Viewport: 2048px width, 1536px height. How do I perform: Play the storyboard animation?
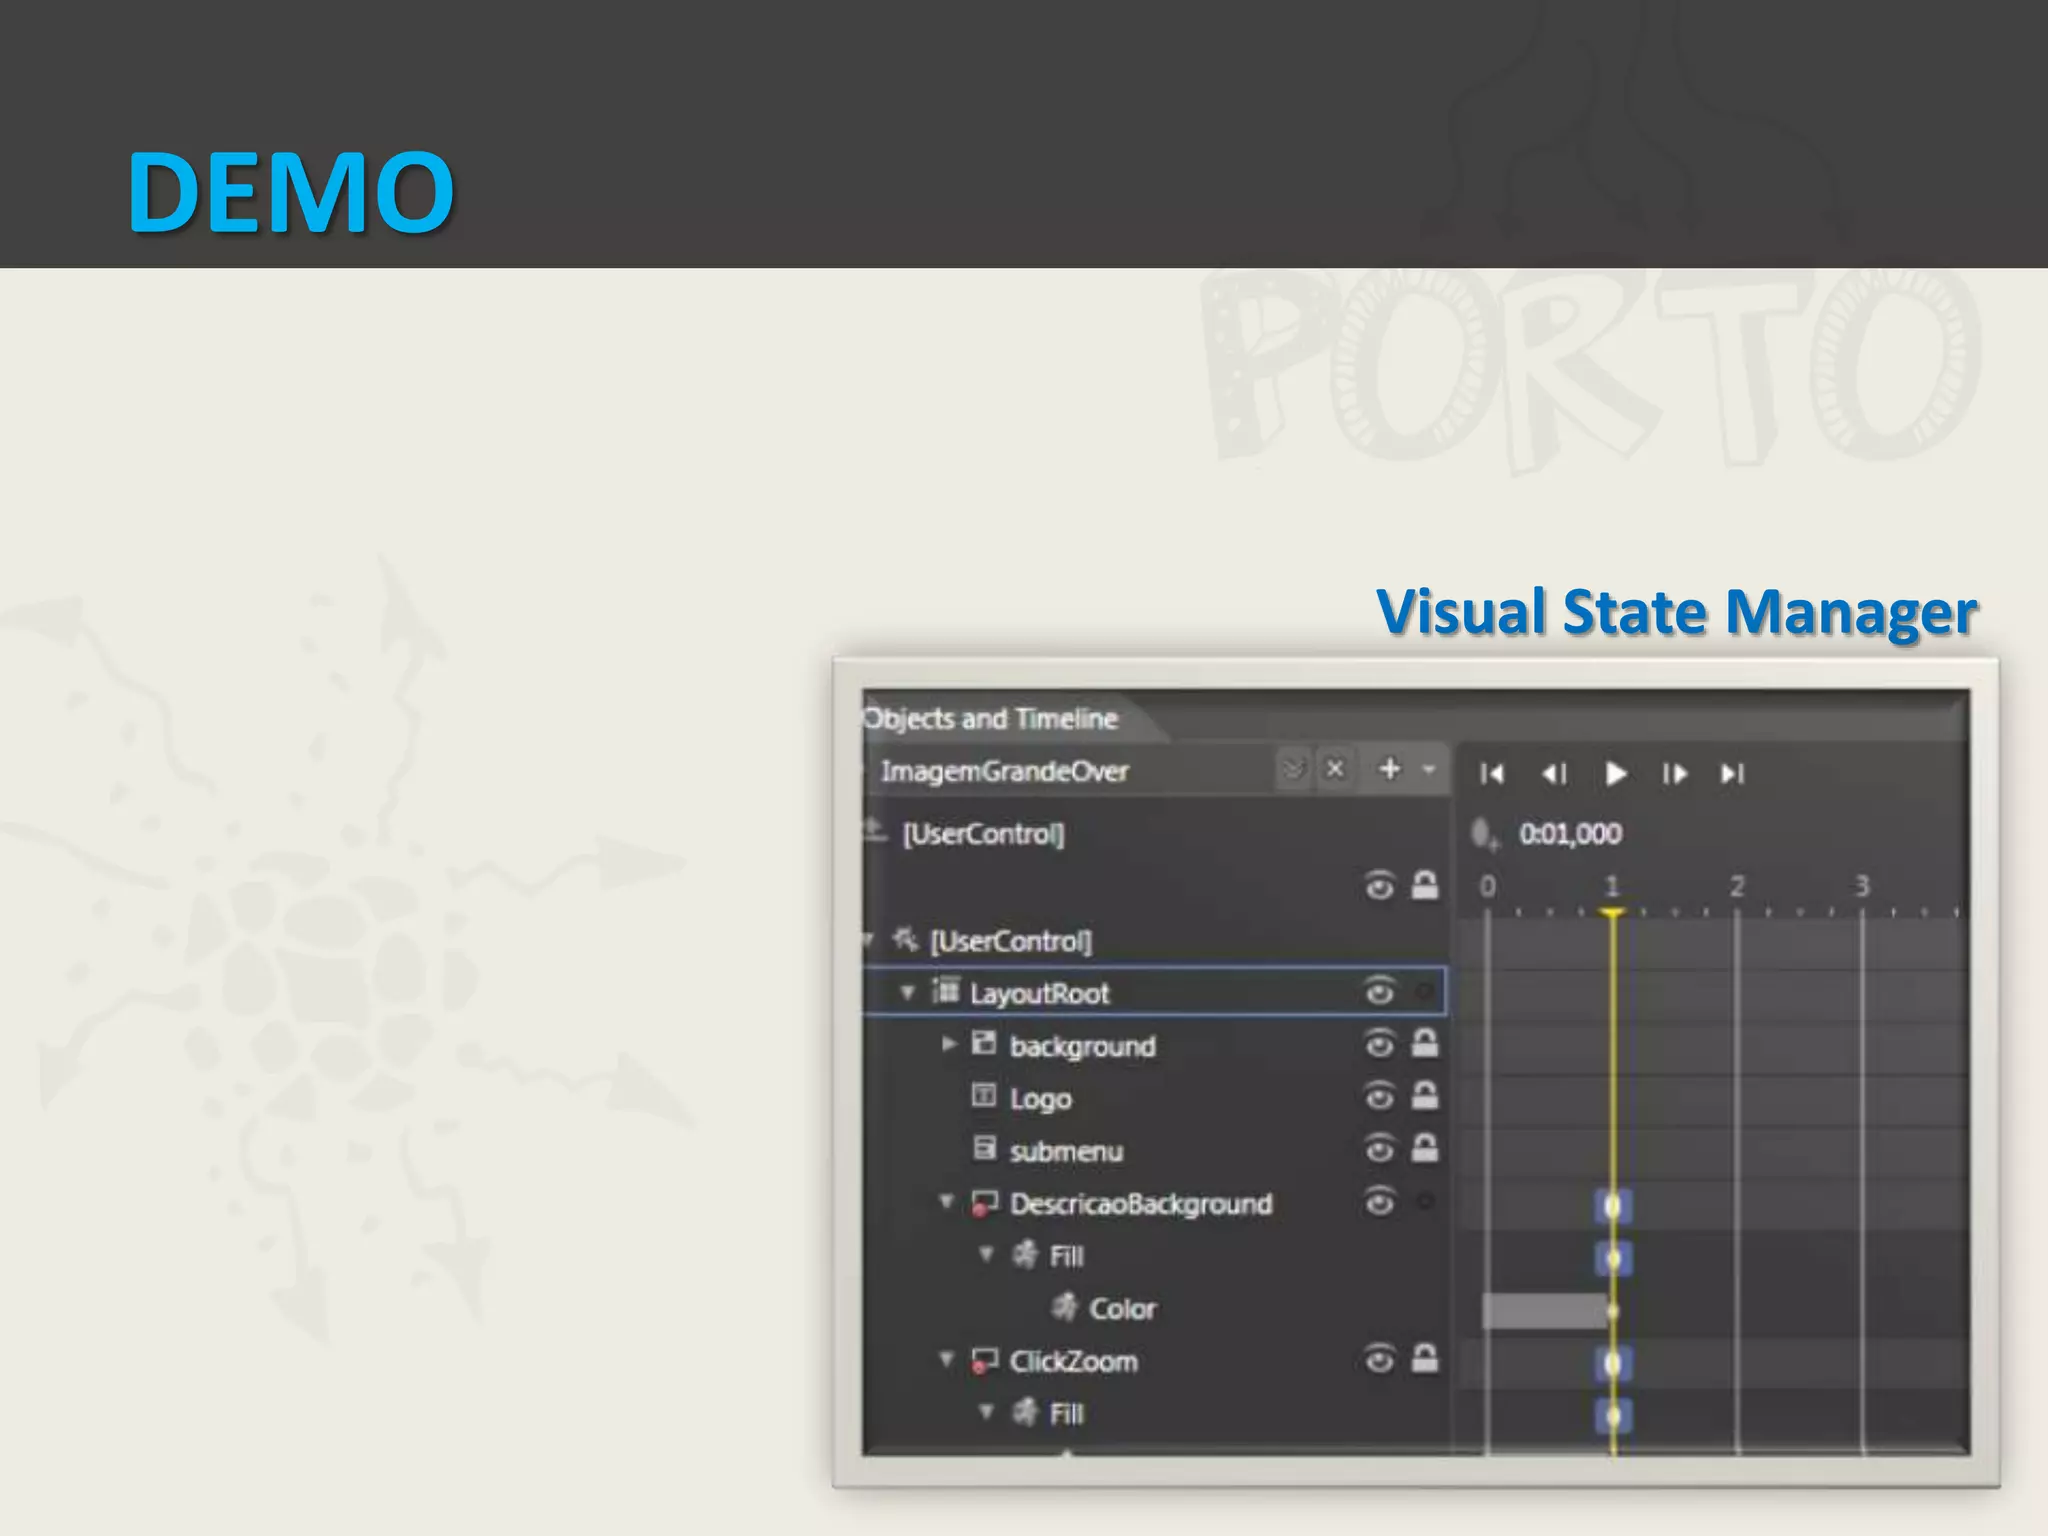[x=1615, y=773]
